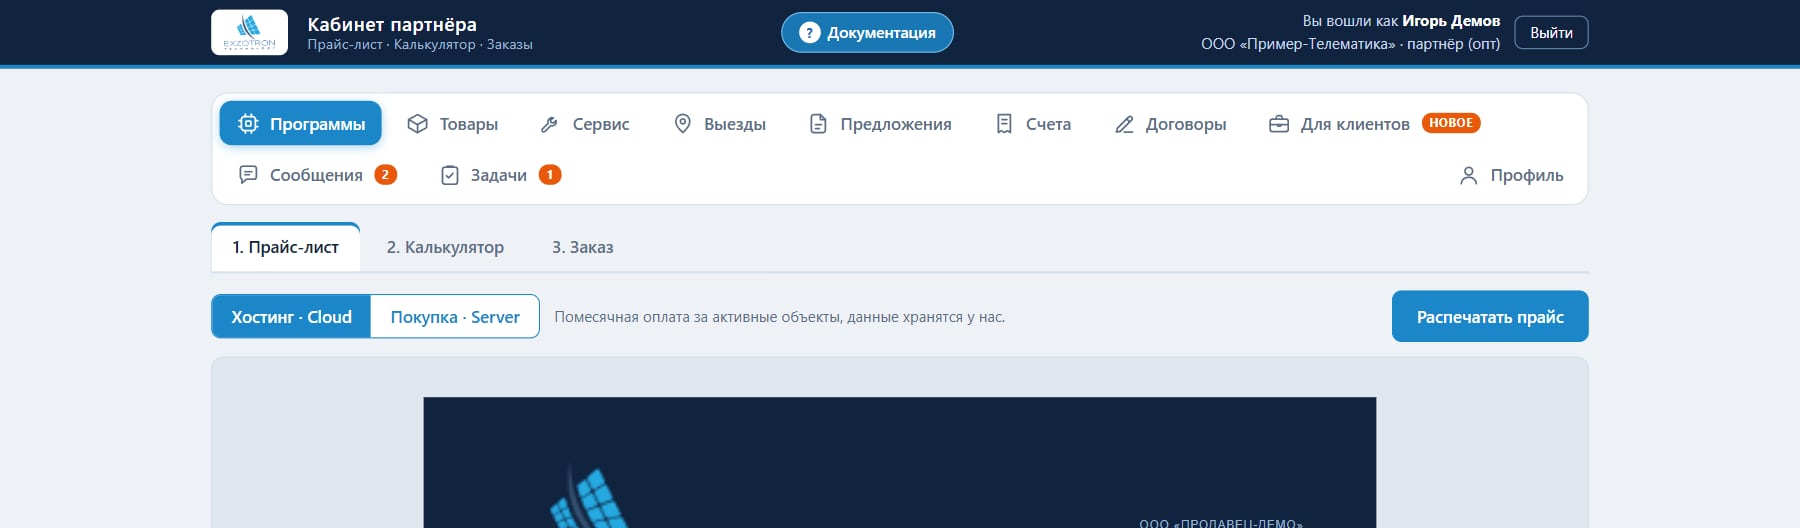Click the question mark icon in Документация
This screenshot has width=1800, height=528.
[x=810, y=33]
